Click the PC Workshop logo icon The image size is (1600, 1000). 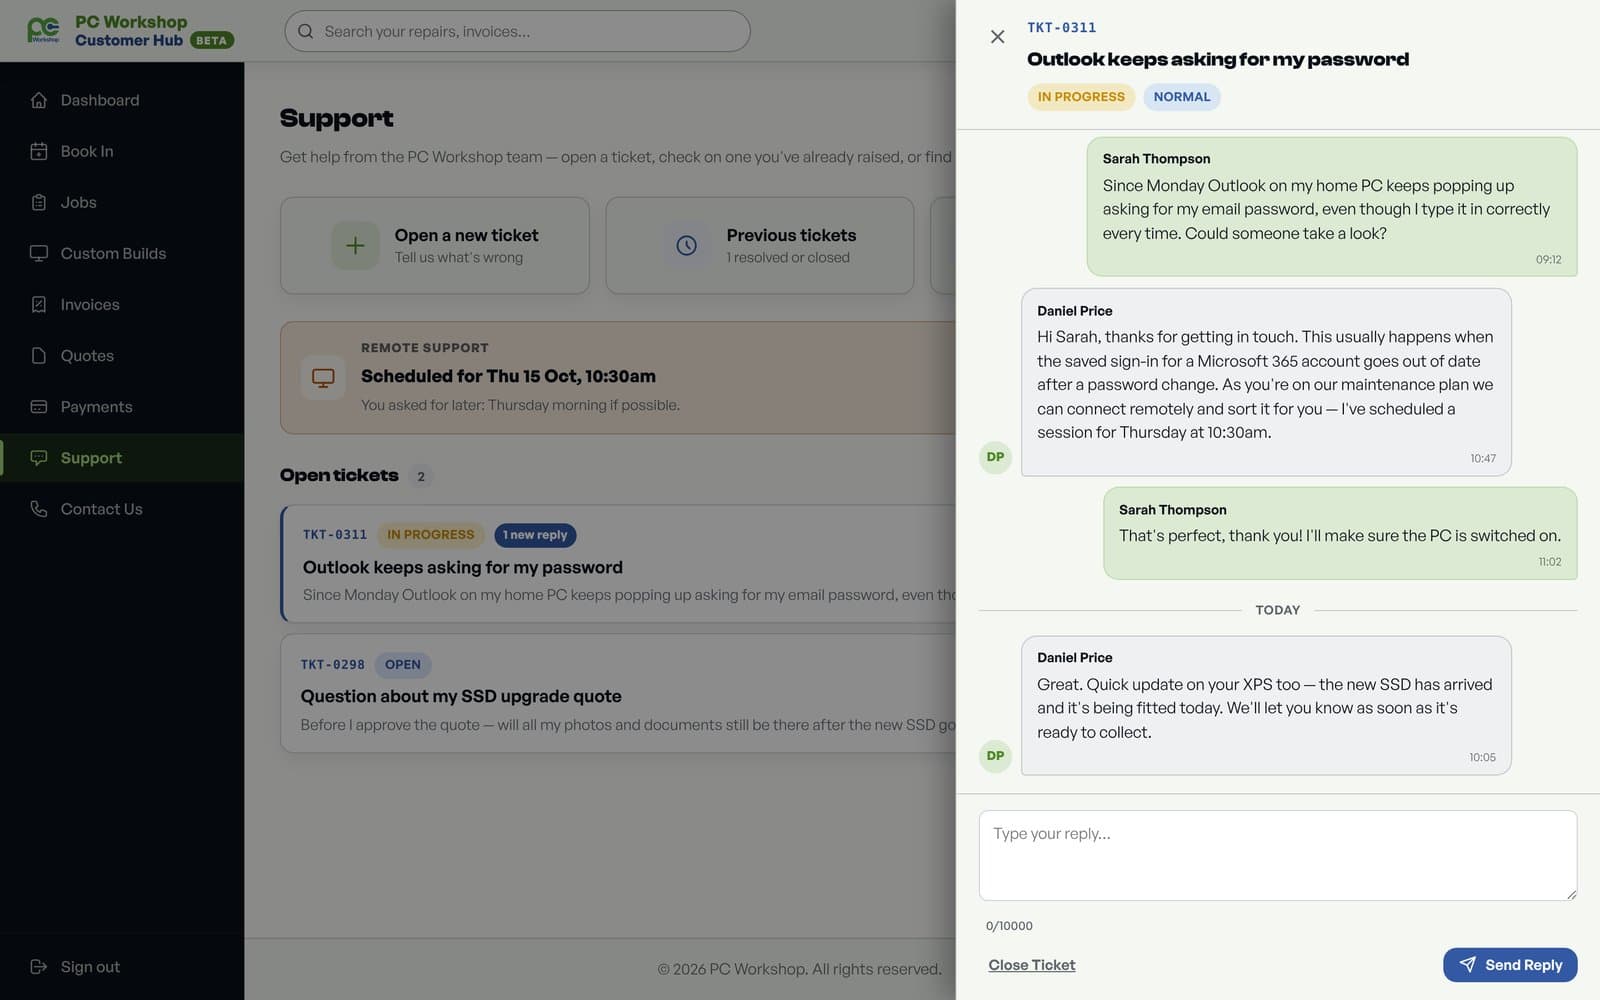pos(43,31)
